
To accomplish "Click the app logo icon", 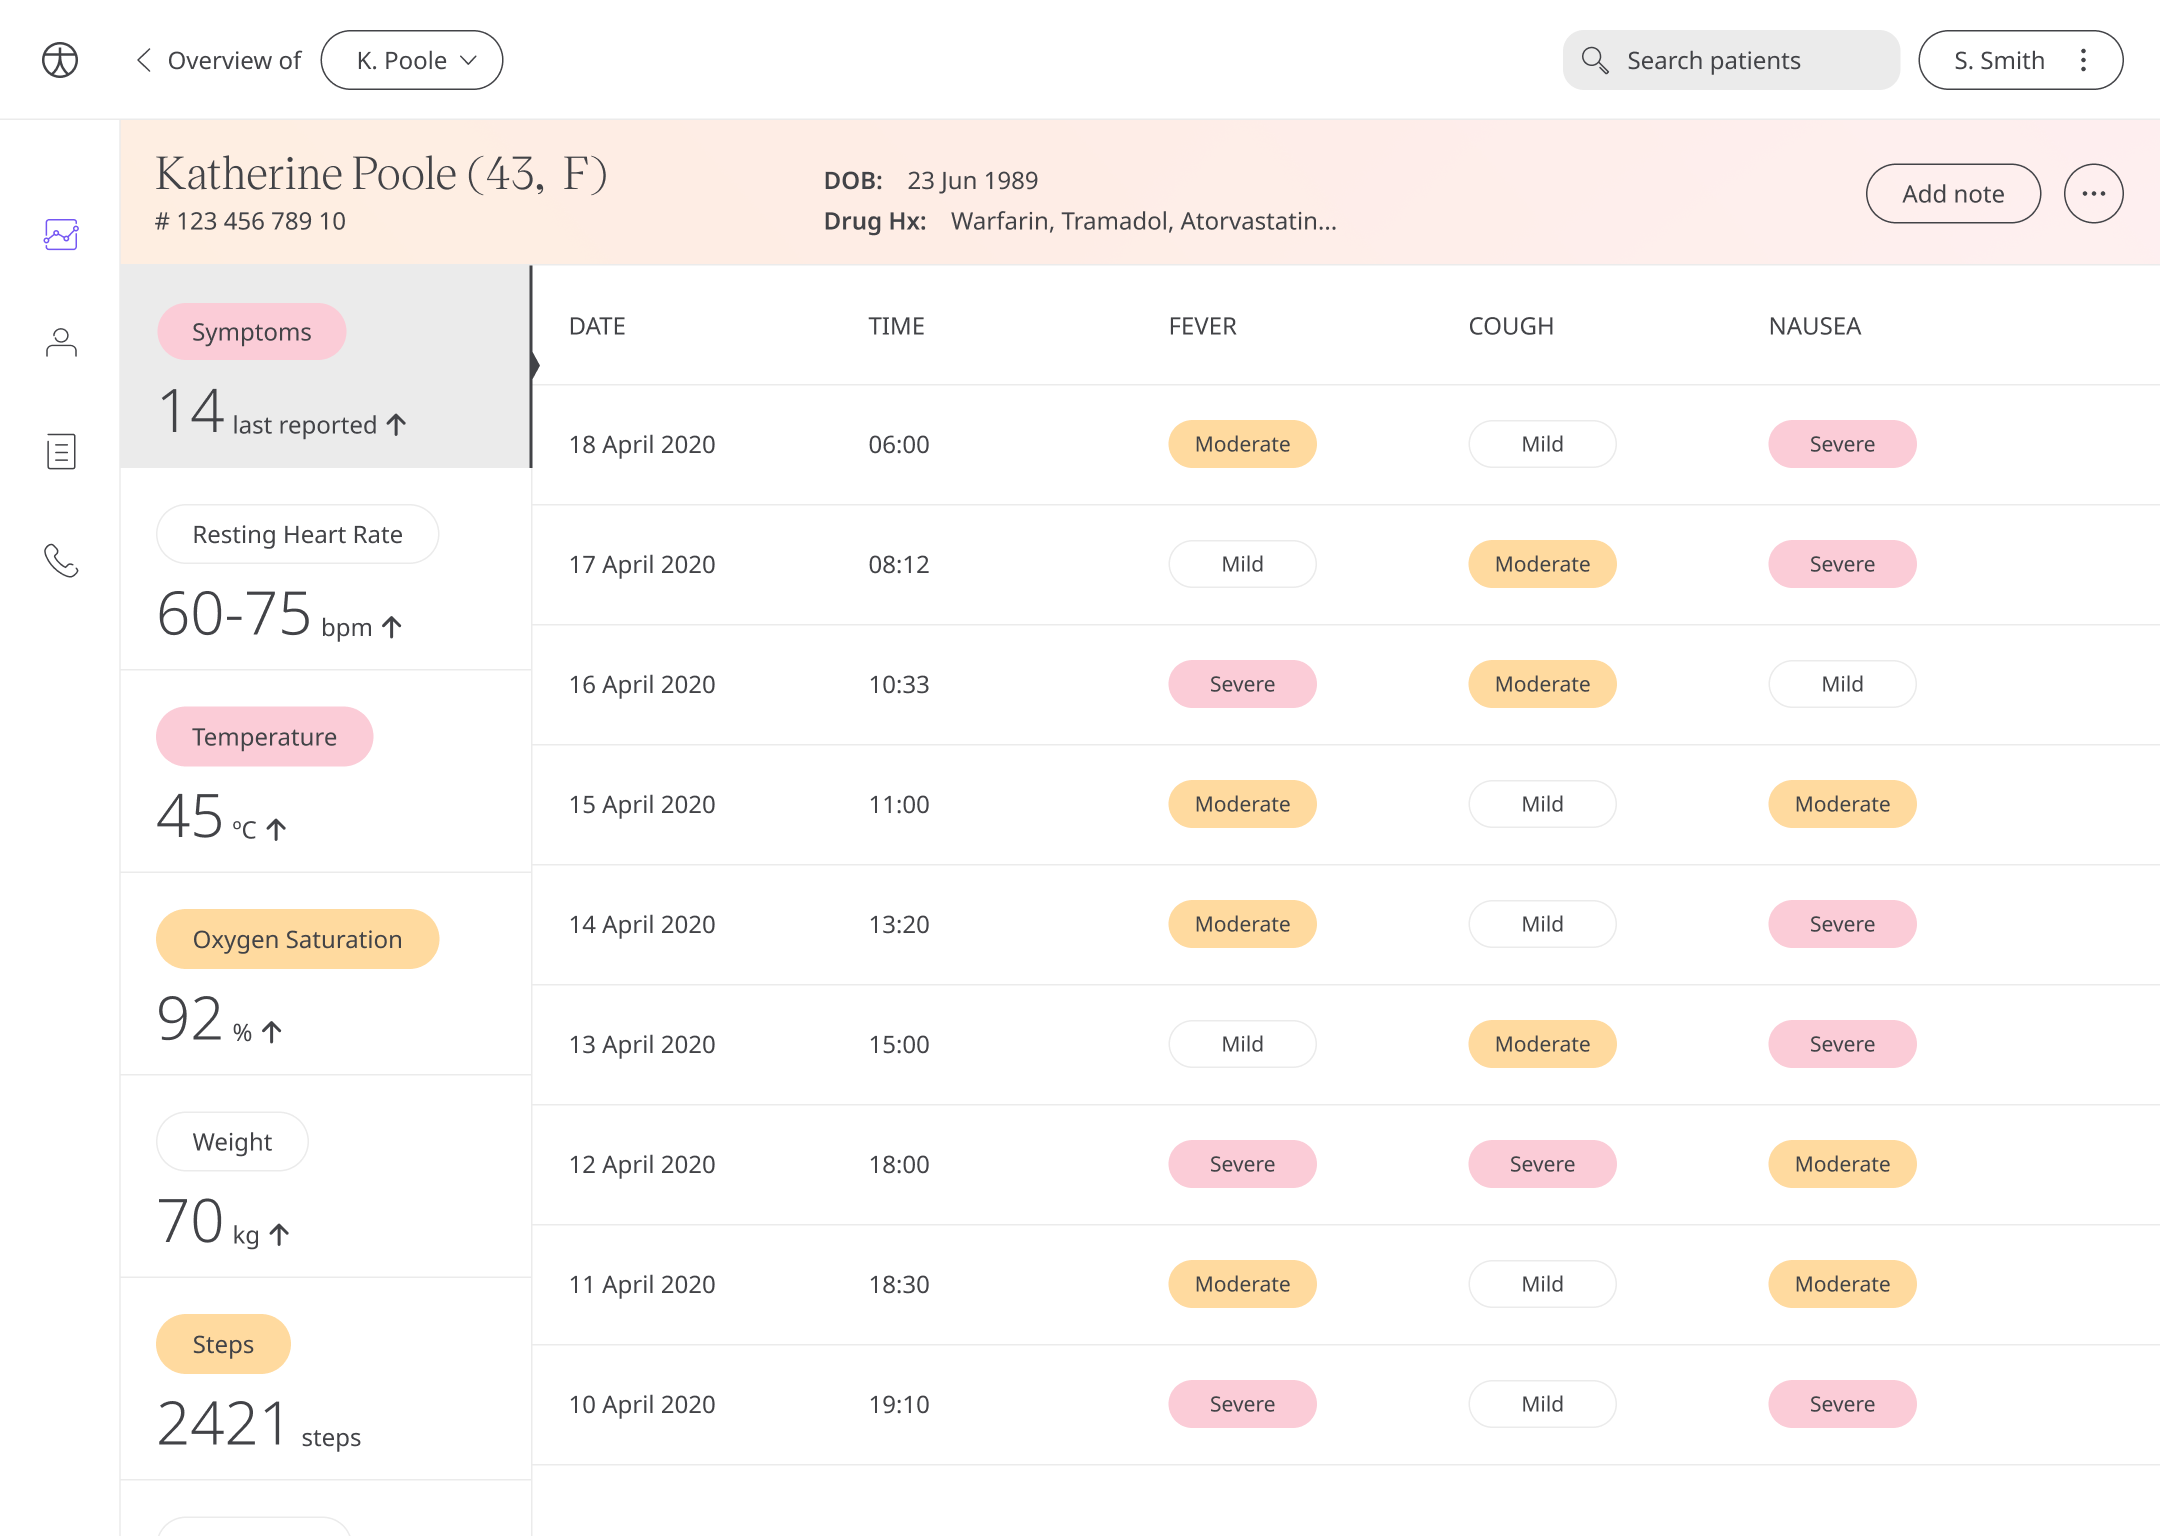I will point(60,60).
